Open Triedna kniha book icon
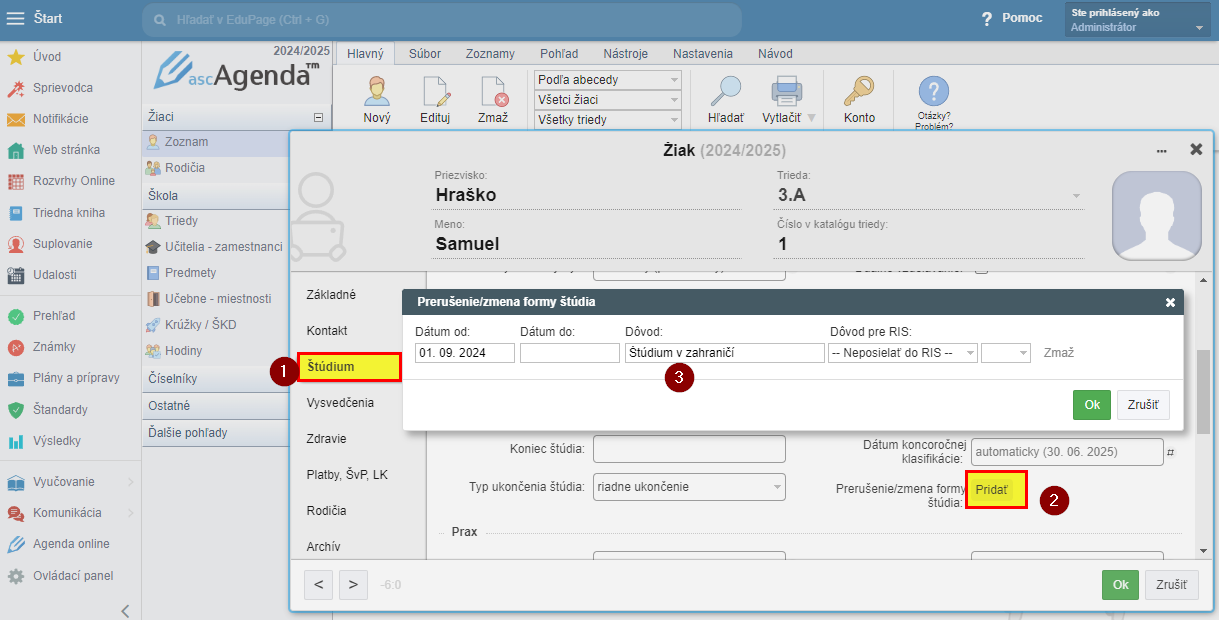Viewport: 1219px width, 620px height. (16, 213)
